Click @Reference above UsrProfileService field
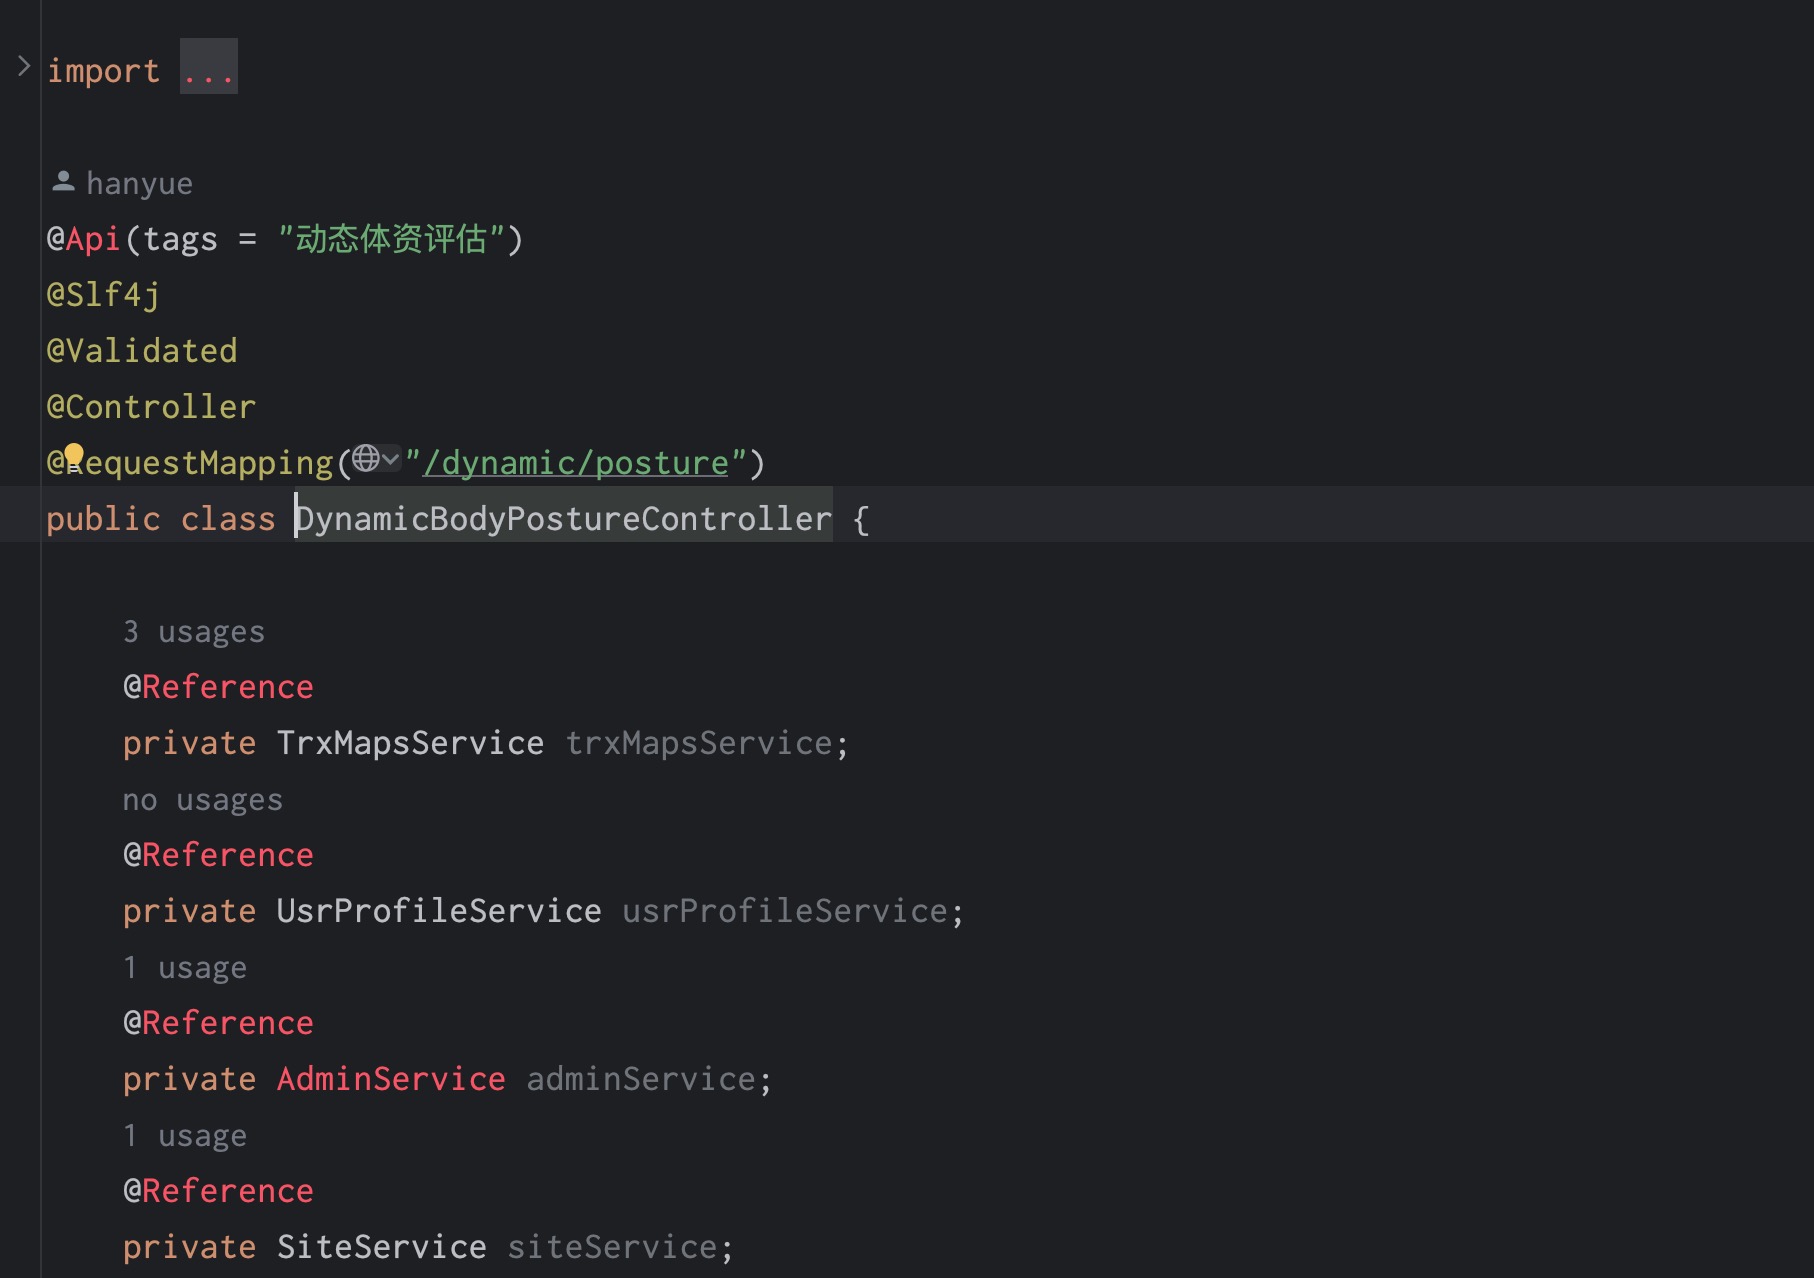The image size is (1814, 1278). pos(218,855)
